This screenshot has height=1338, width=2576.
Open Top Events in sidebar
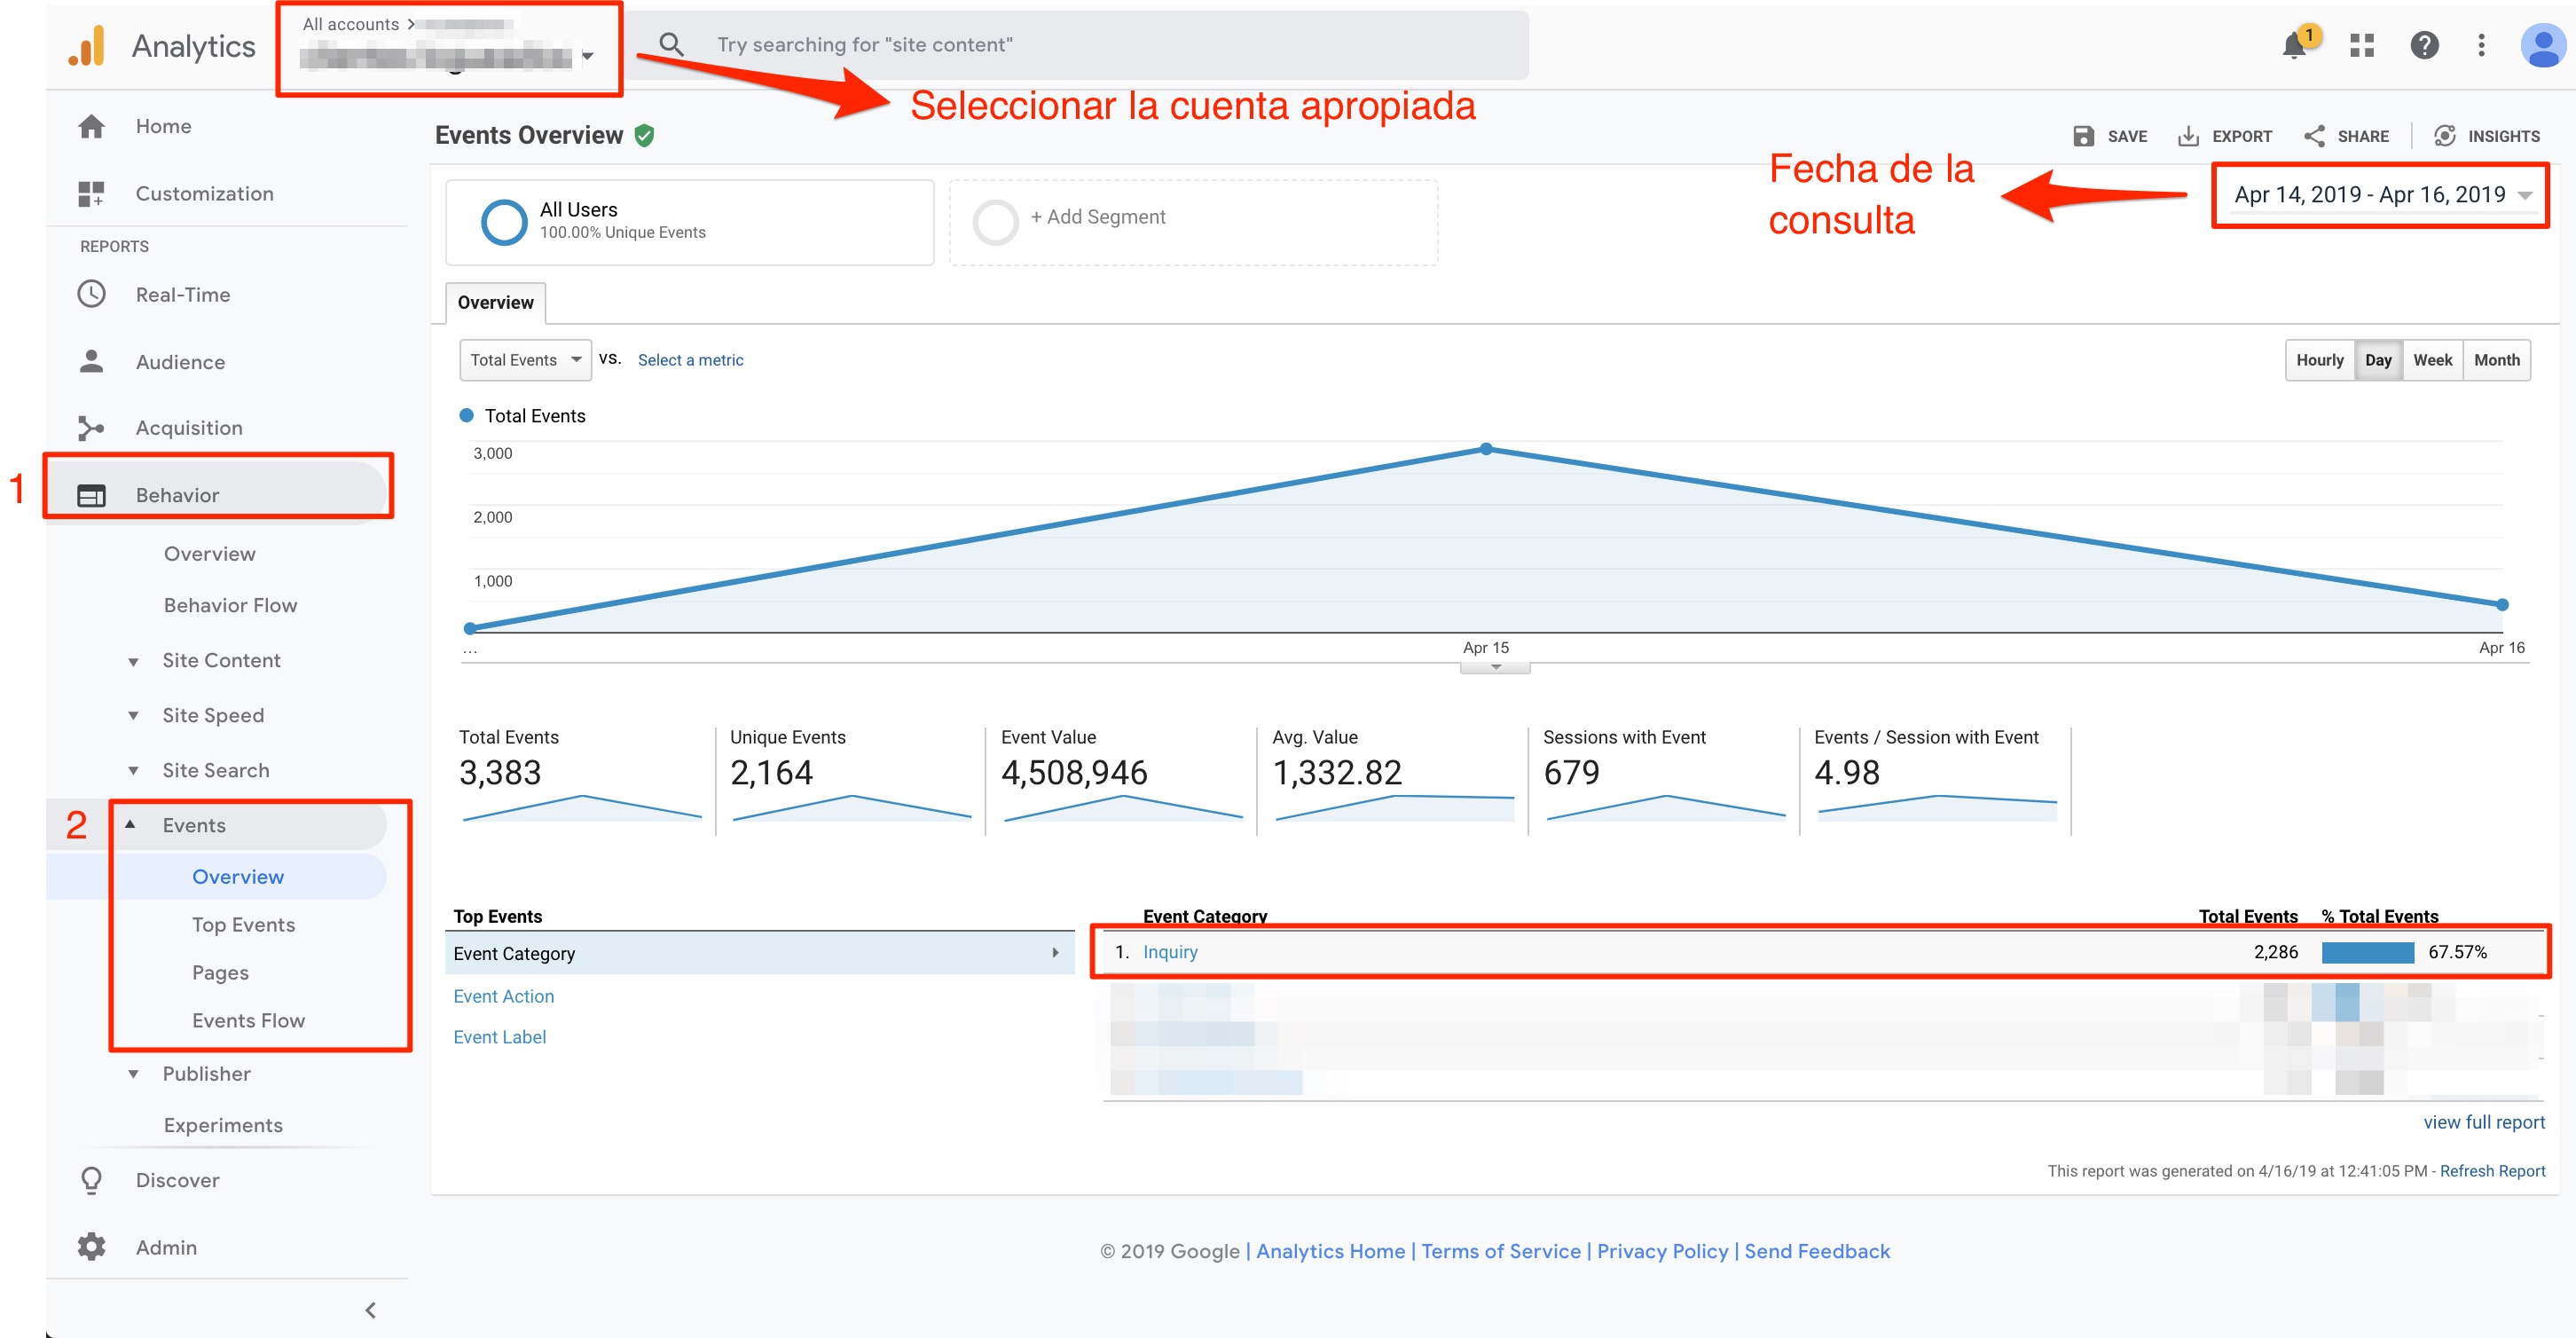(x=243, y=924)
